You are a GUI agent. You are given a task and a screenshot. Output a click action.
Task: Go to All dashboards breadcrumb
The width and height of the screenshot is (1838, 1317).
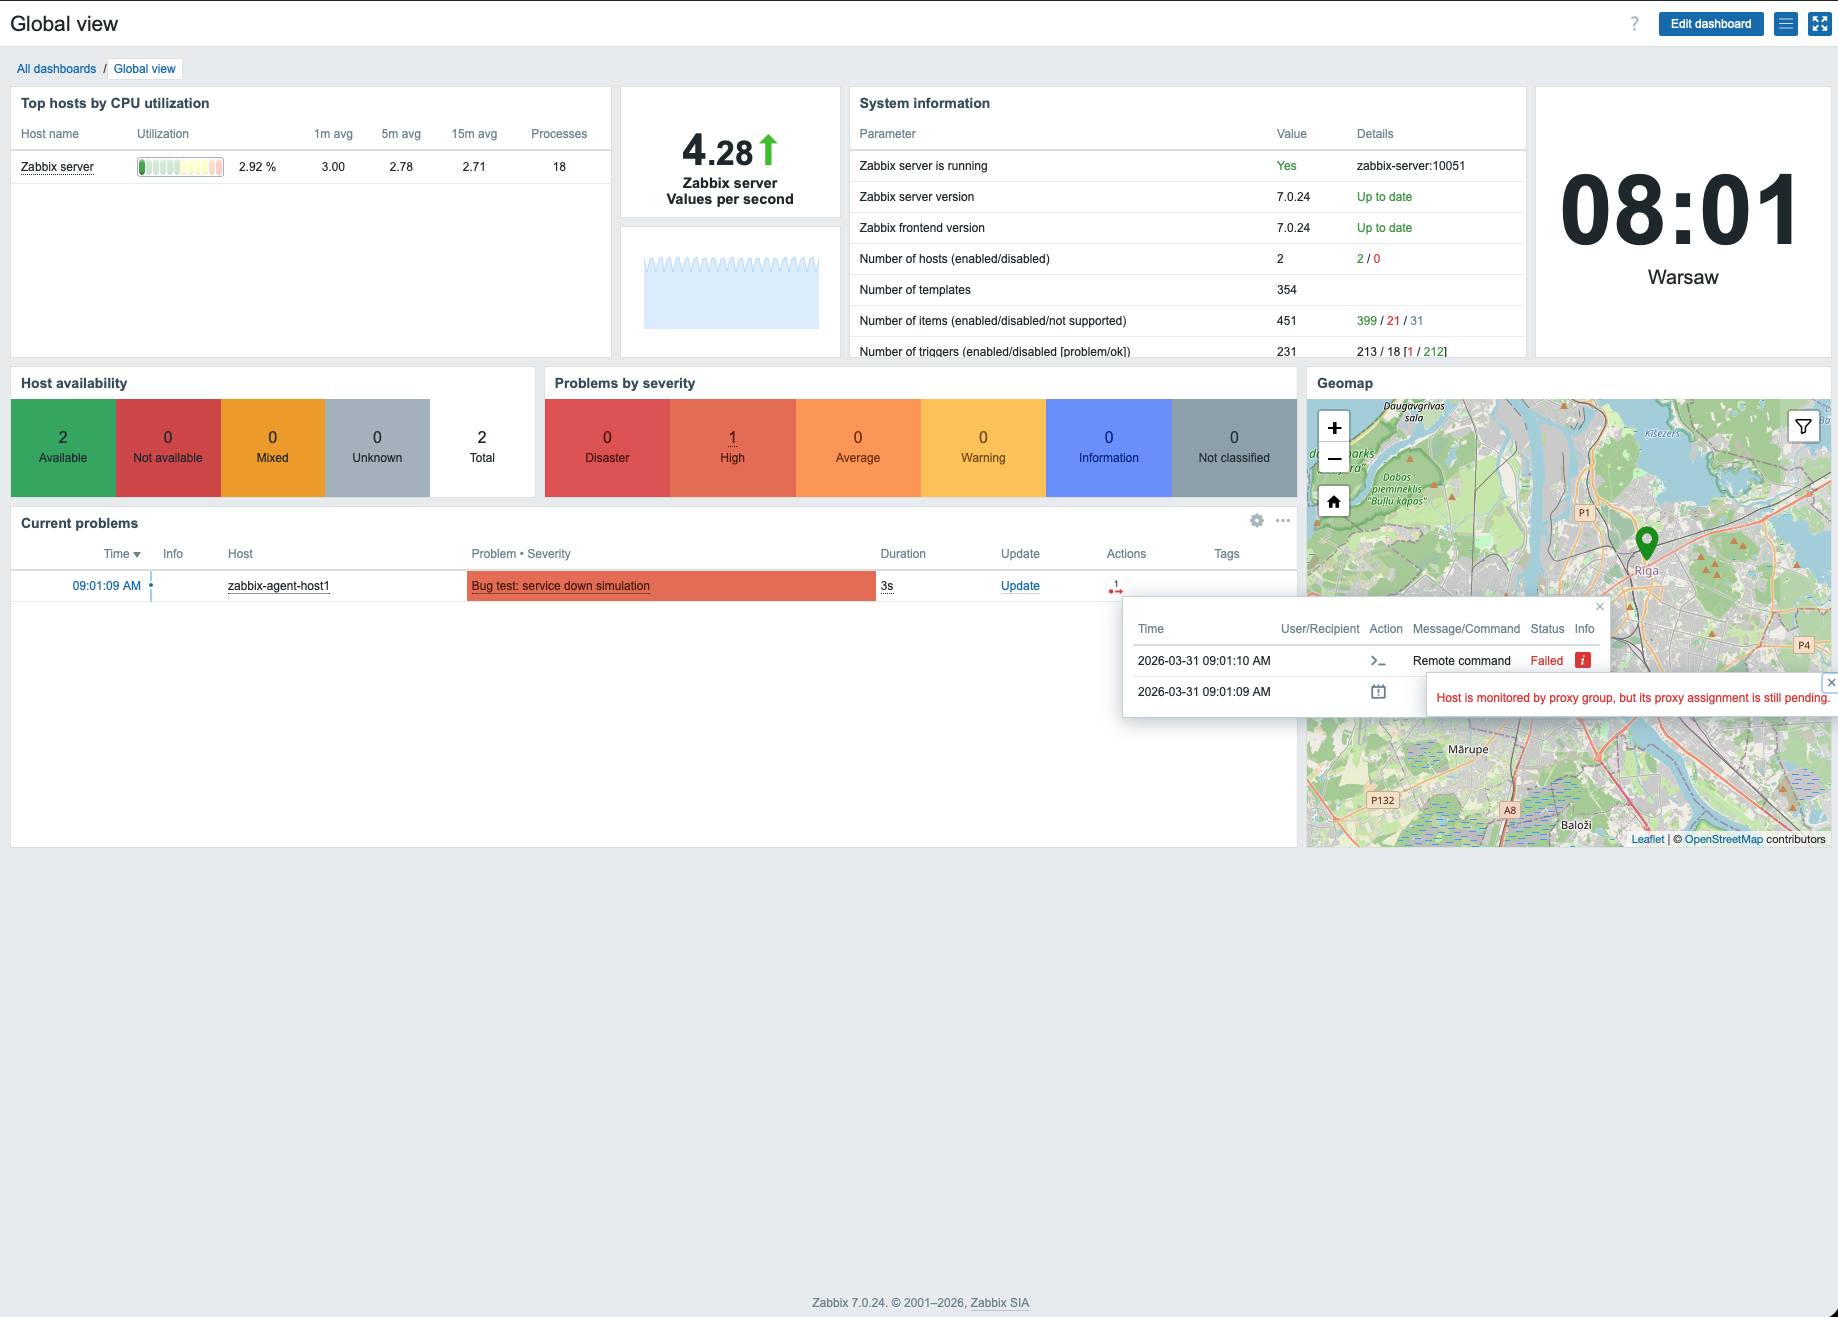click(x=57, y=69)
